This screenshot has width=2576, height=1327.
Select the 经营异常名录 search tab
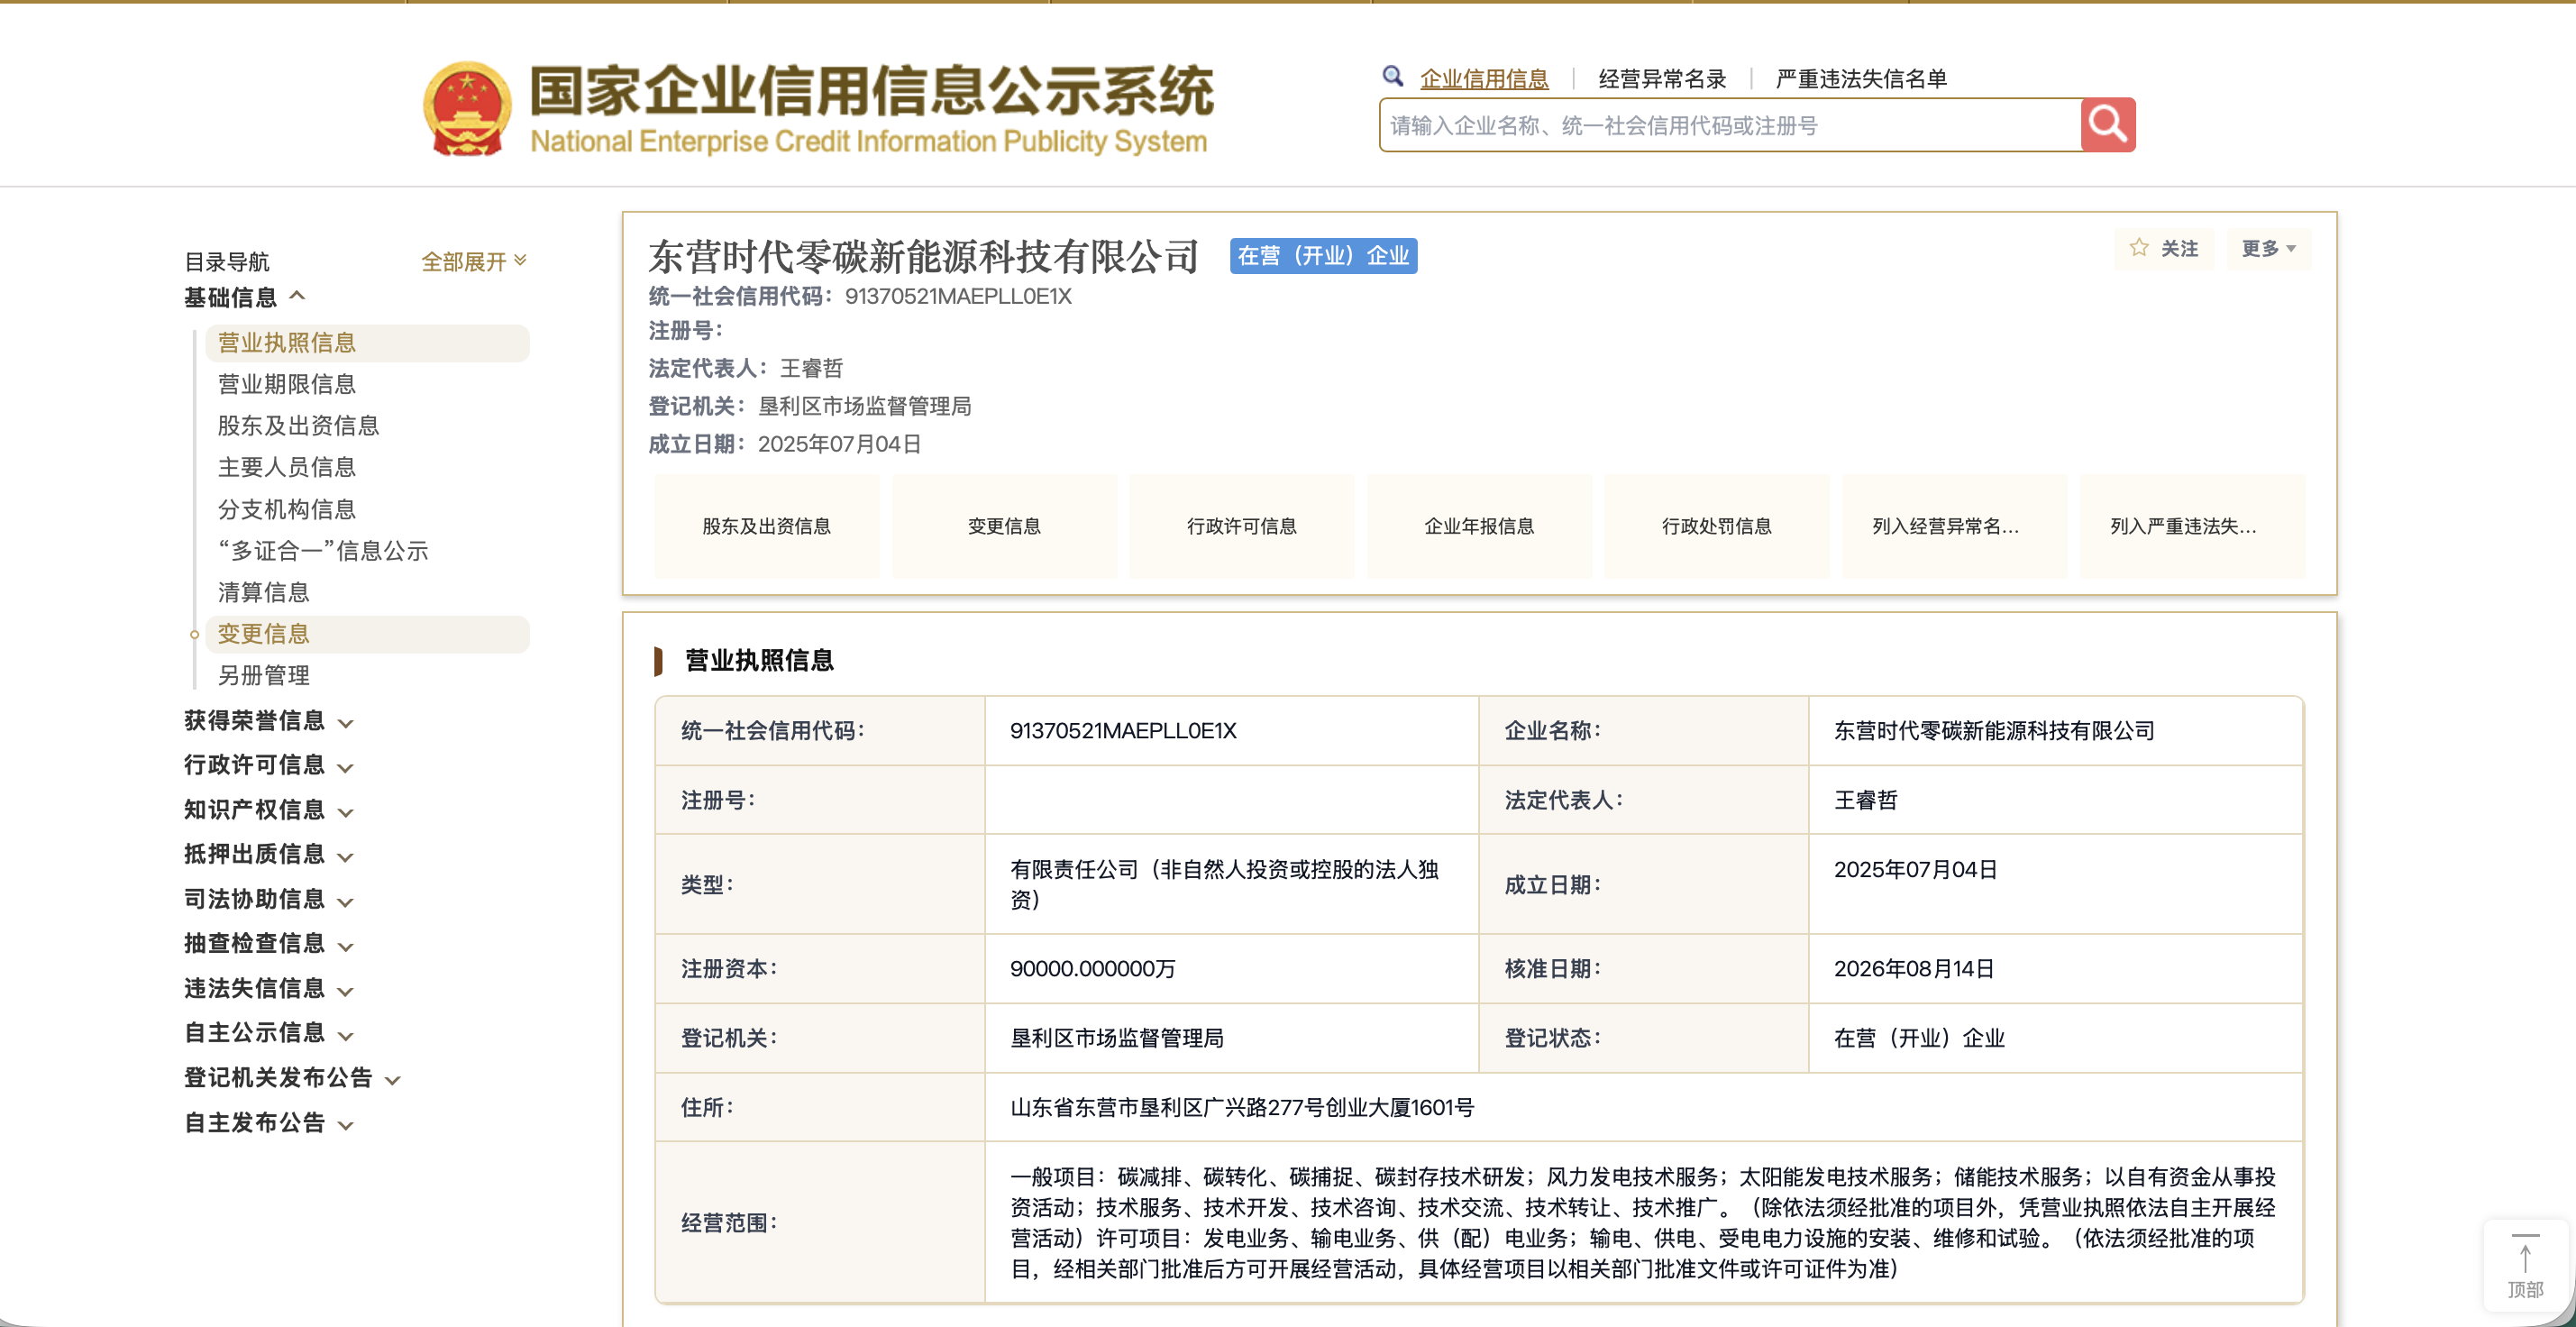click(x=1662, y=79)
